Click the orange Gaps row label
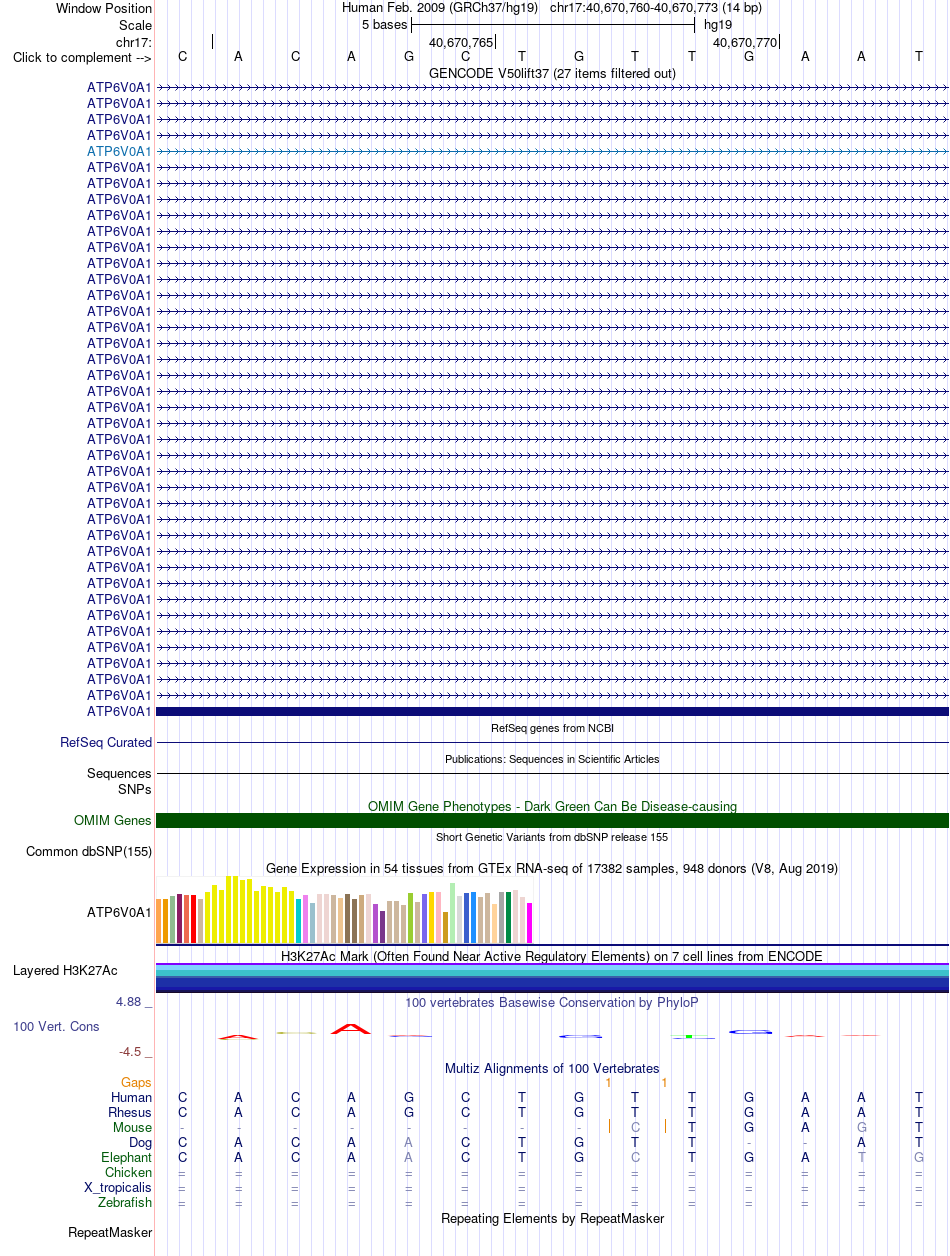This screenshot has width=950, height=1256. [136, 1083]
